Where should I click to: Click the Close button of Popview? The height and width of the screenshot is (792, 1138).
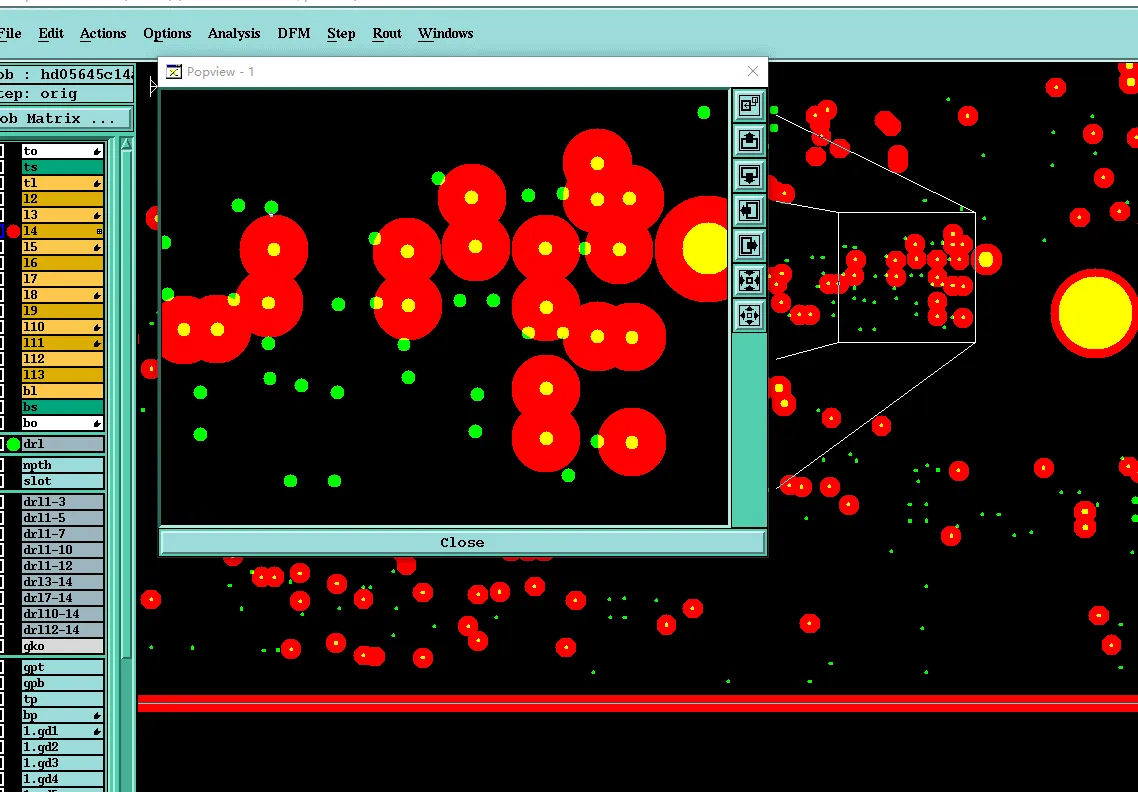(462, 542)
